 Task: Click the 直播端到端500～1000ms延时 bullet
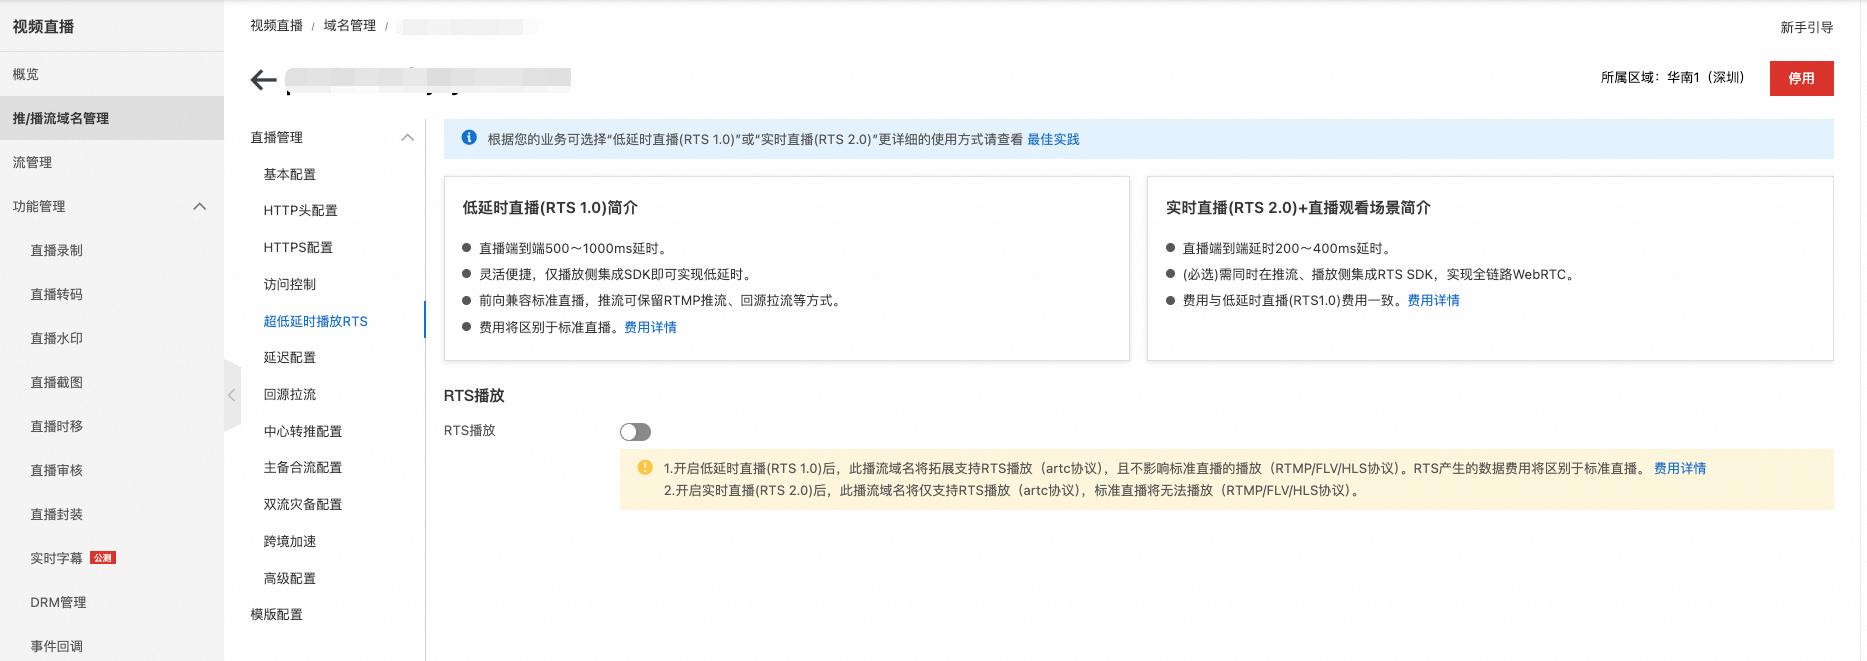click(572, 248)
